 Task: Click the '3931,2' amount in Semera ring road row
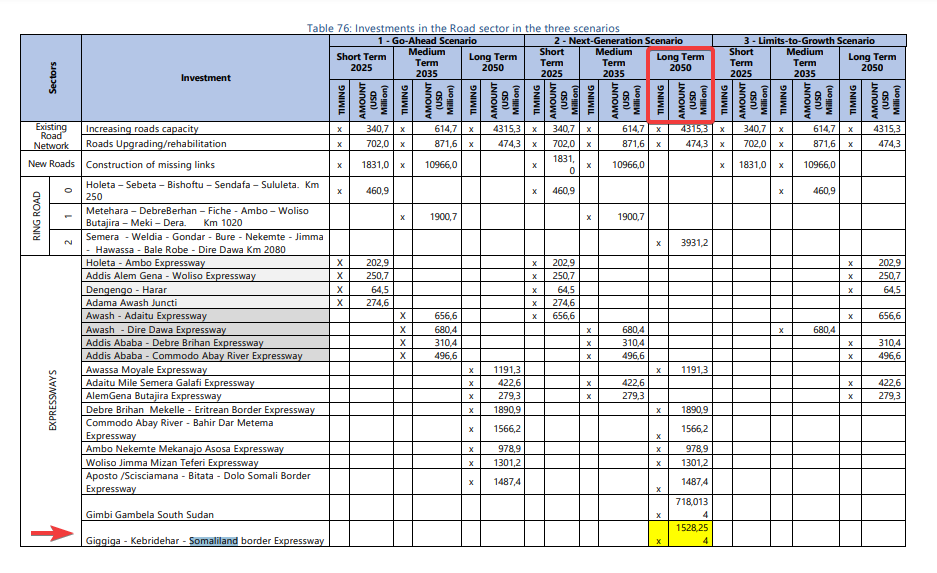(694, 243)
